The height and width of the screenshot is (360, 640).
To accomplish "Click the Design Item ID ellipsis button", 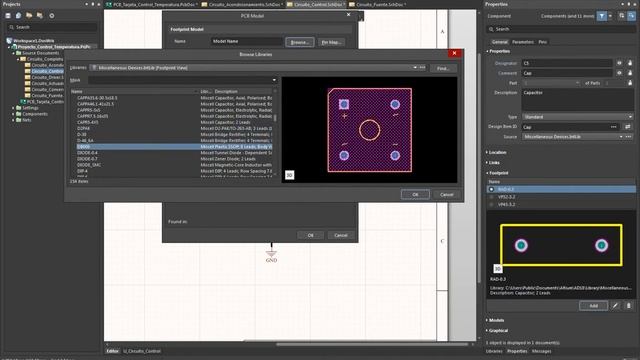I will coord(613,127).
